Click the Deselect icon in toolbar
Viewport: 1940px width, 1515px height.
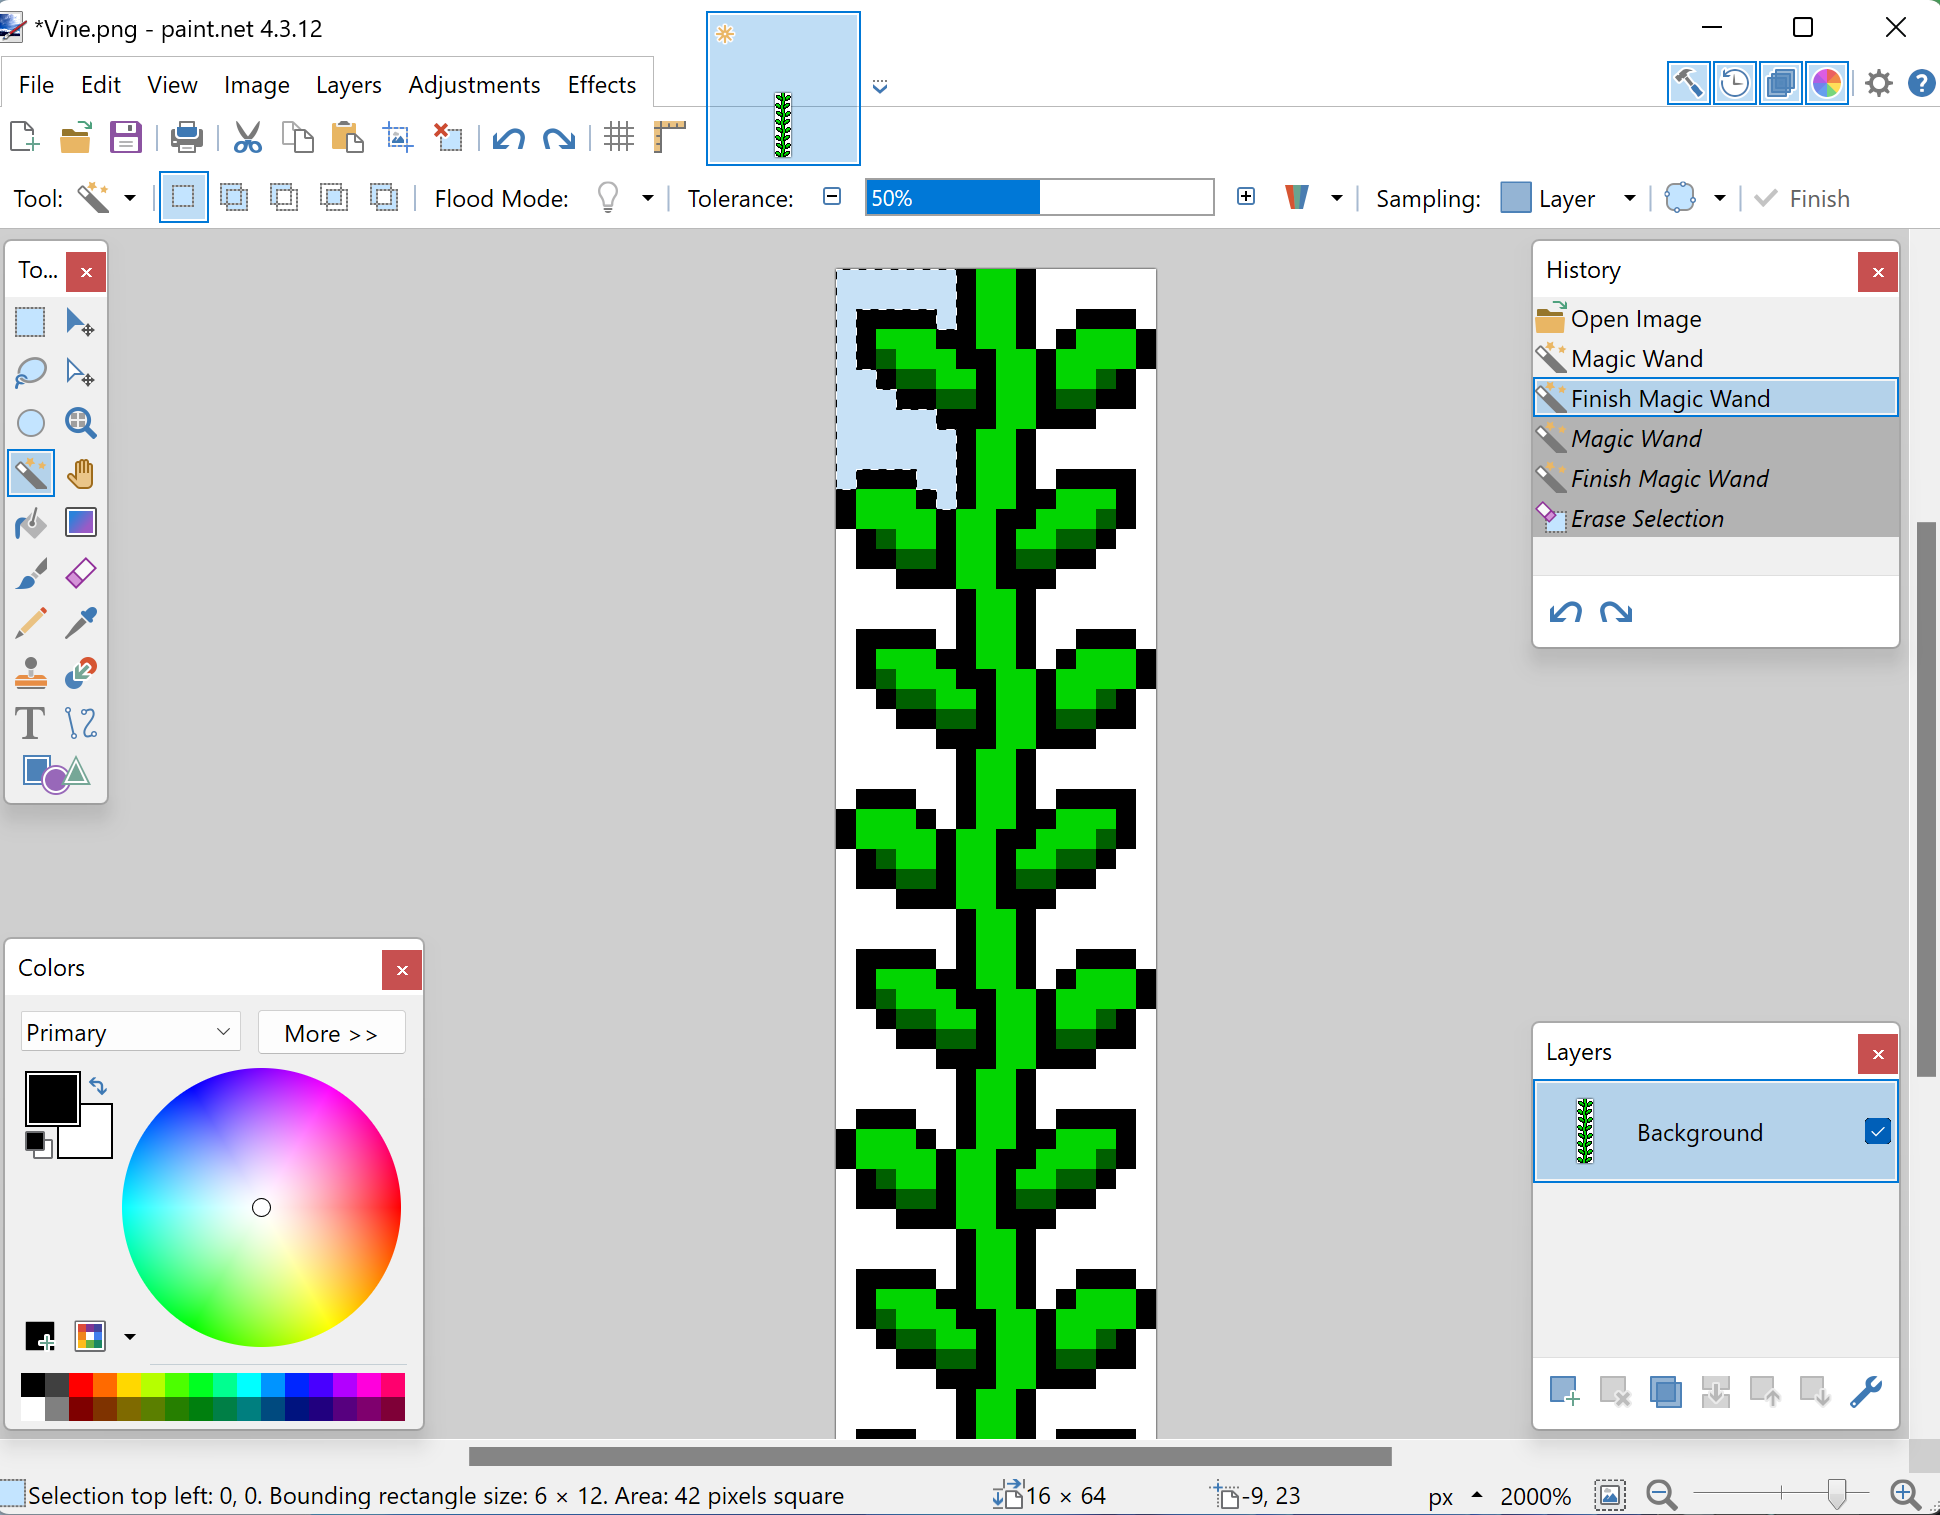448,137
